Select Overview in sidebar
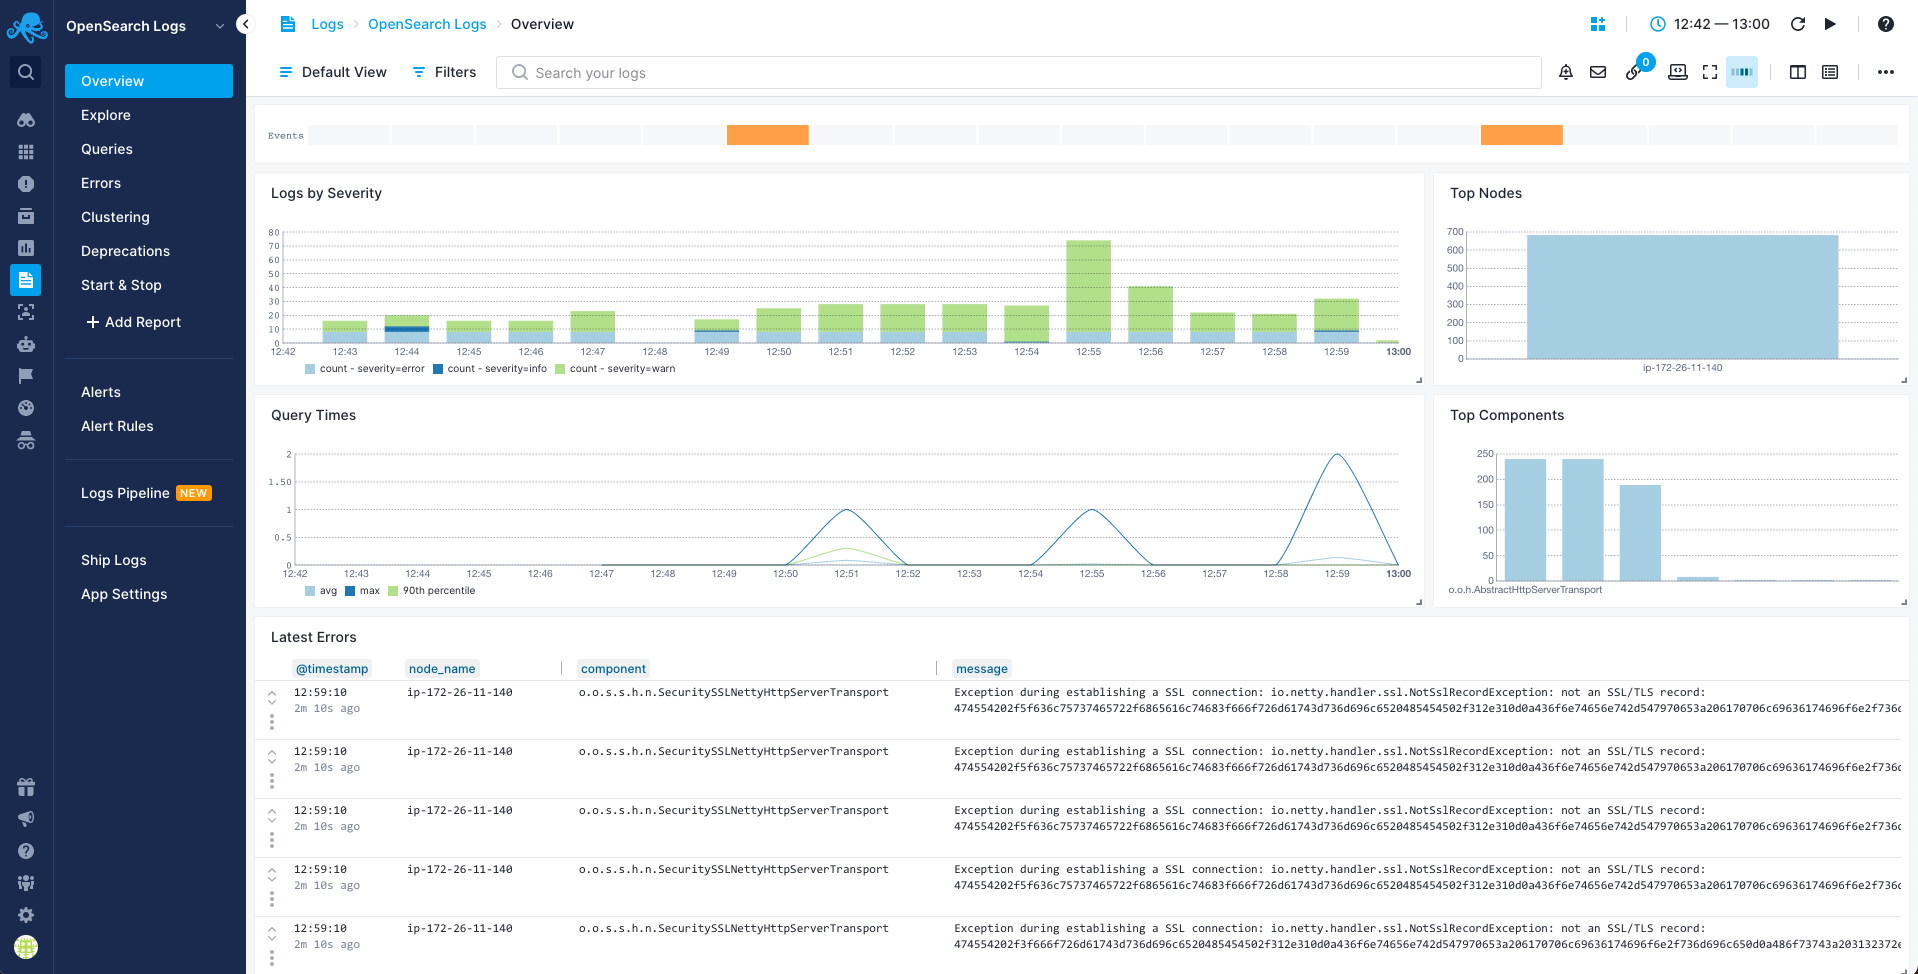Viewport: 1918px width, 974px height. [149, 81]
